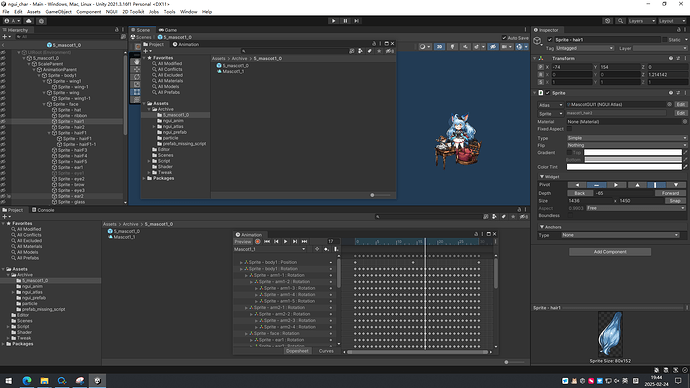This screenshot has height=388, width=690.
Task: Click the Step forward button in toolbar
Action: click(356, 21)
